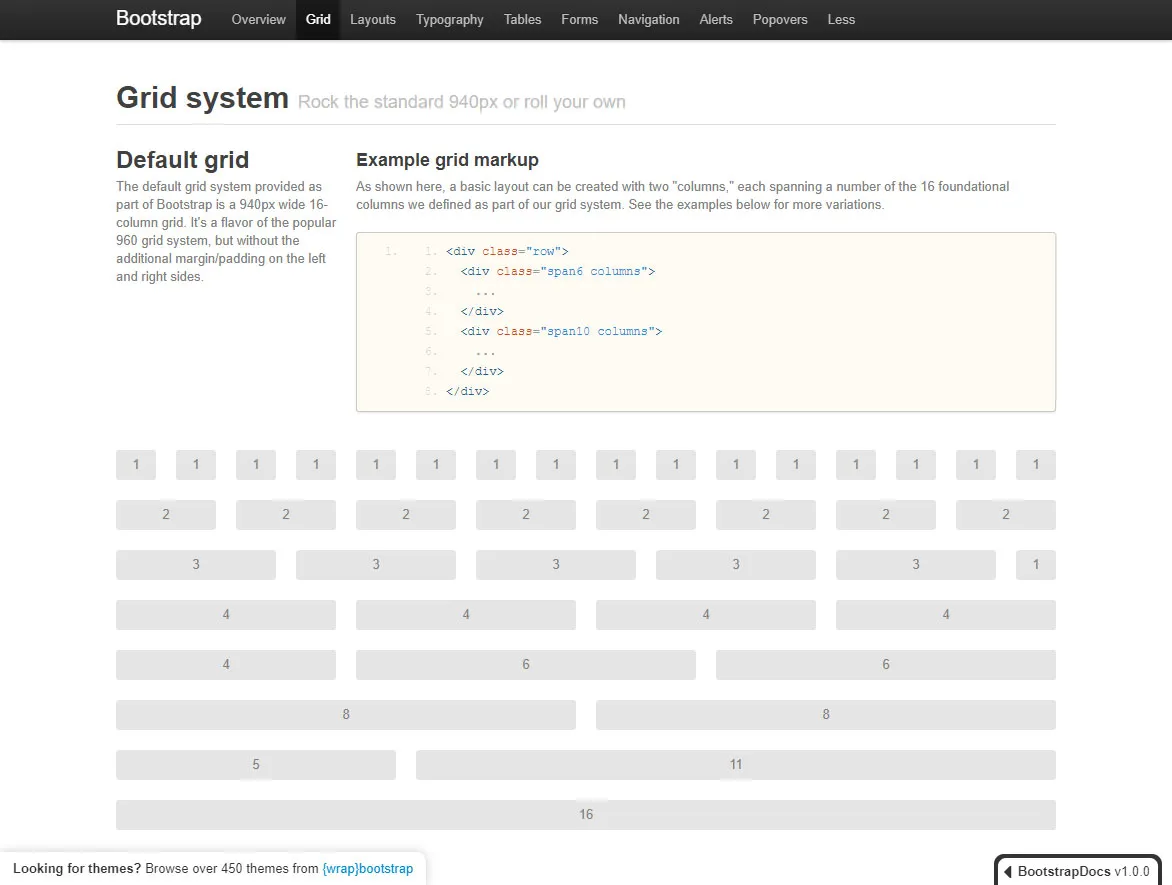1172x885 pixels.
Task: Click the span6 columns code line
Action: pyautogui.click(x=558, y=271)
